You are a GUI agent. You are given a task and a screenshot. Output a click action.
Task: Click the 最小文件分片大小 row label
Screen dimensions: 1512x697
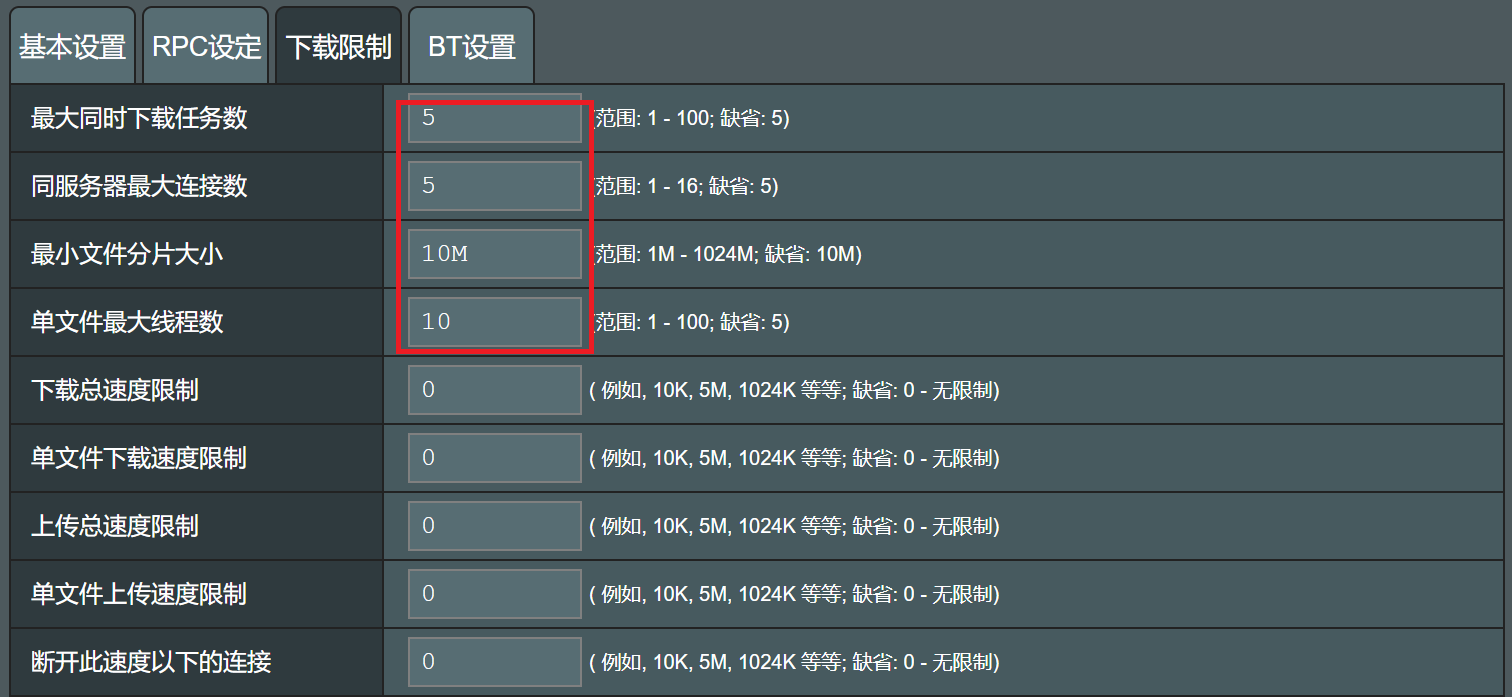[127, 255]
